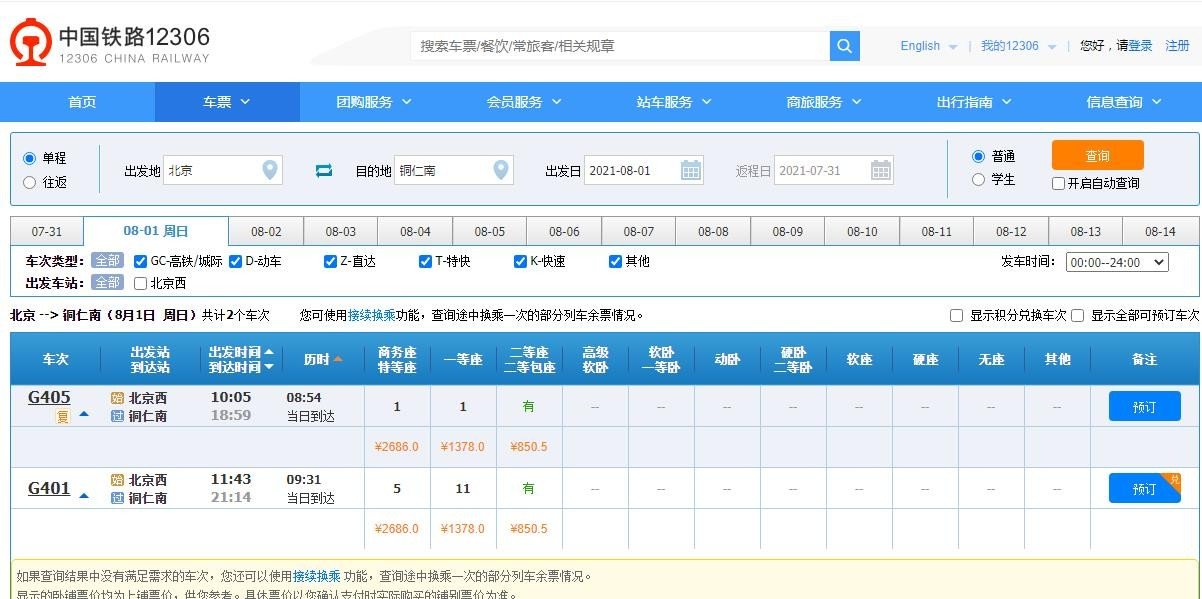Book G401 with its 预订 button

pos(1143,488)
